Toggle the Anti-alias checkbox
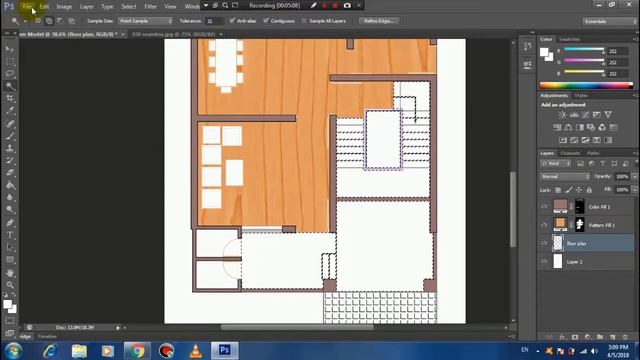Screen dimensions: 640x360 click(232, 20)
